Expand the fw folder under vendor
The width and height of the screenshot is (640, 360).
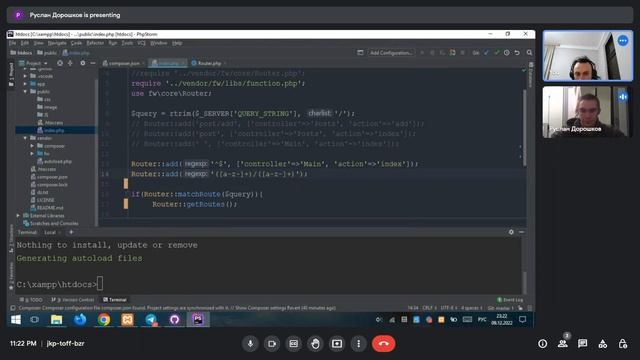32,153
